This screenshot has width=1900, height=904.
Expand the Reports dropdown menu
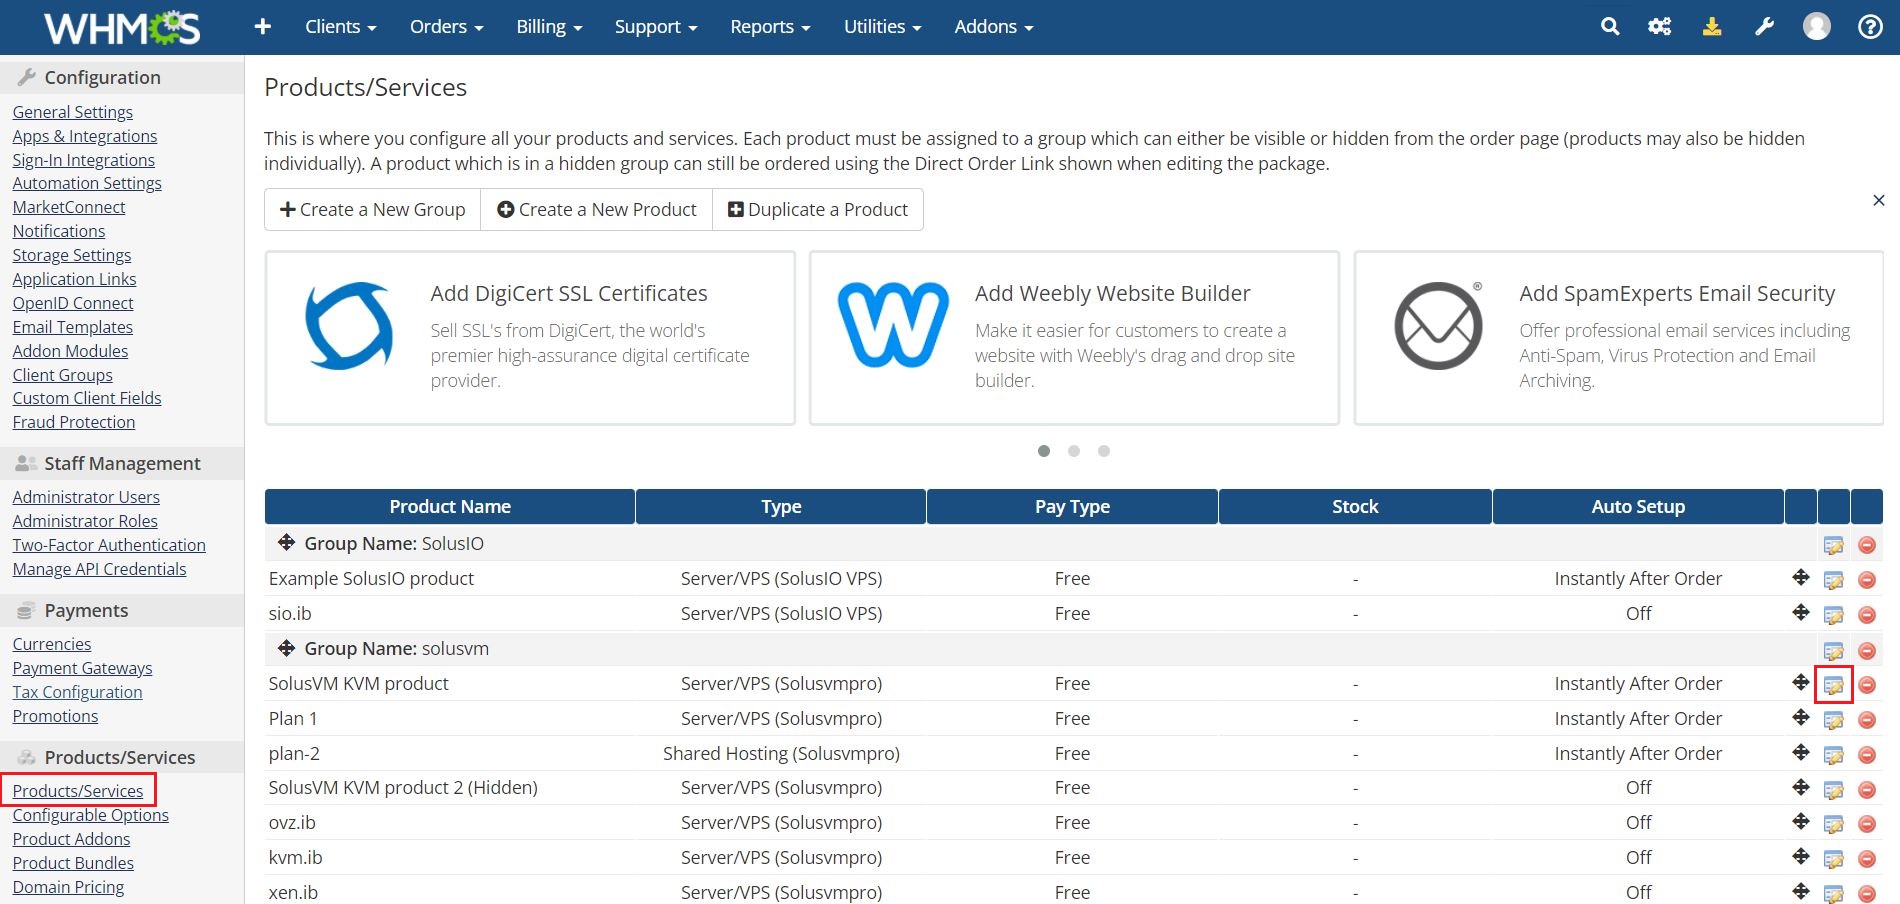click(x=770, y=27)
